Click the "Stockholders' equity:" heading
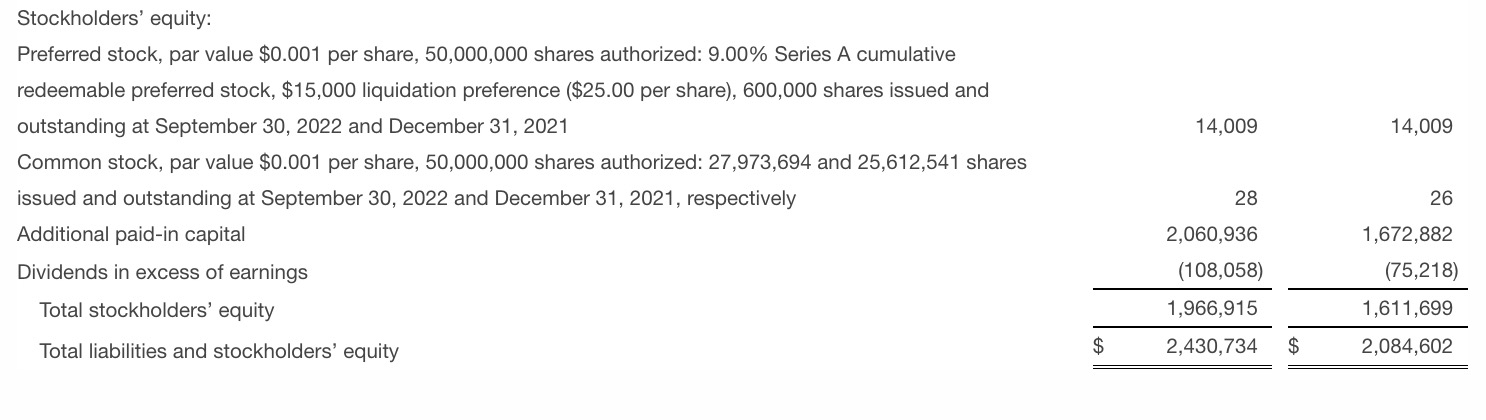 click(114, 18)
